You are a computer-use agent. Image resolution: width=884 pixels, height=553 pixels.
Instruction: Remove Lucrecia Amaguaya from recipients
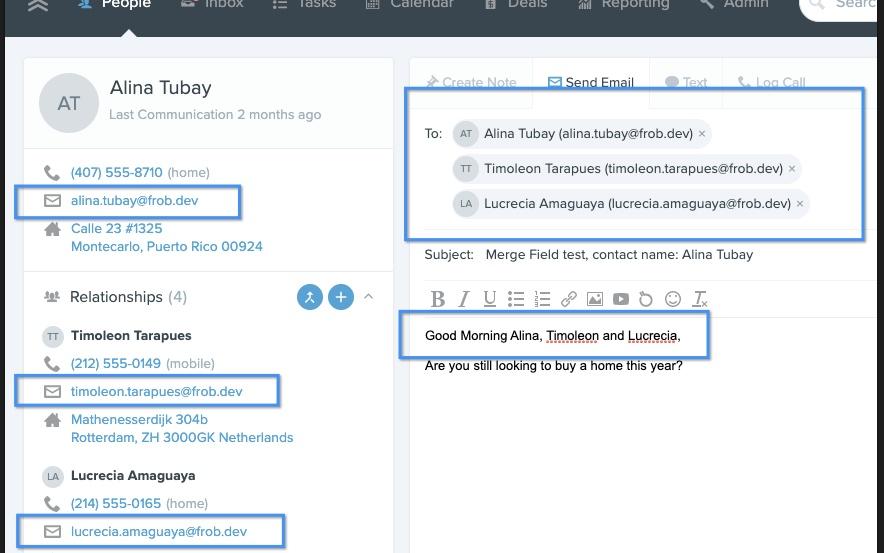(x=800, y=204)
